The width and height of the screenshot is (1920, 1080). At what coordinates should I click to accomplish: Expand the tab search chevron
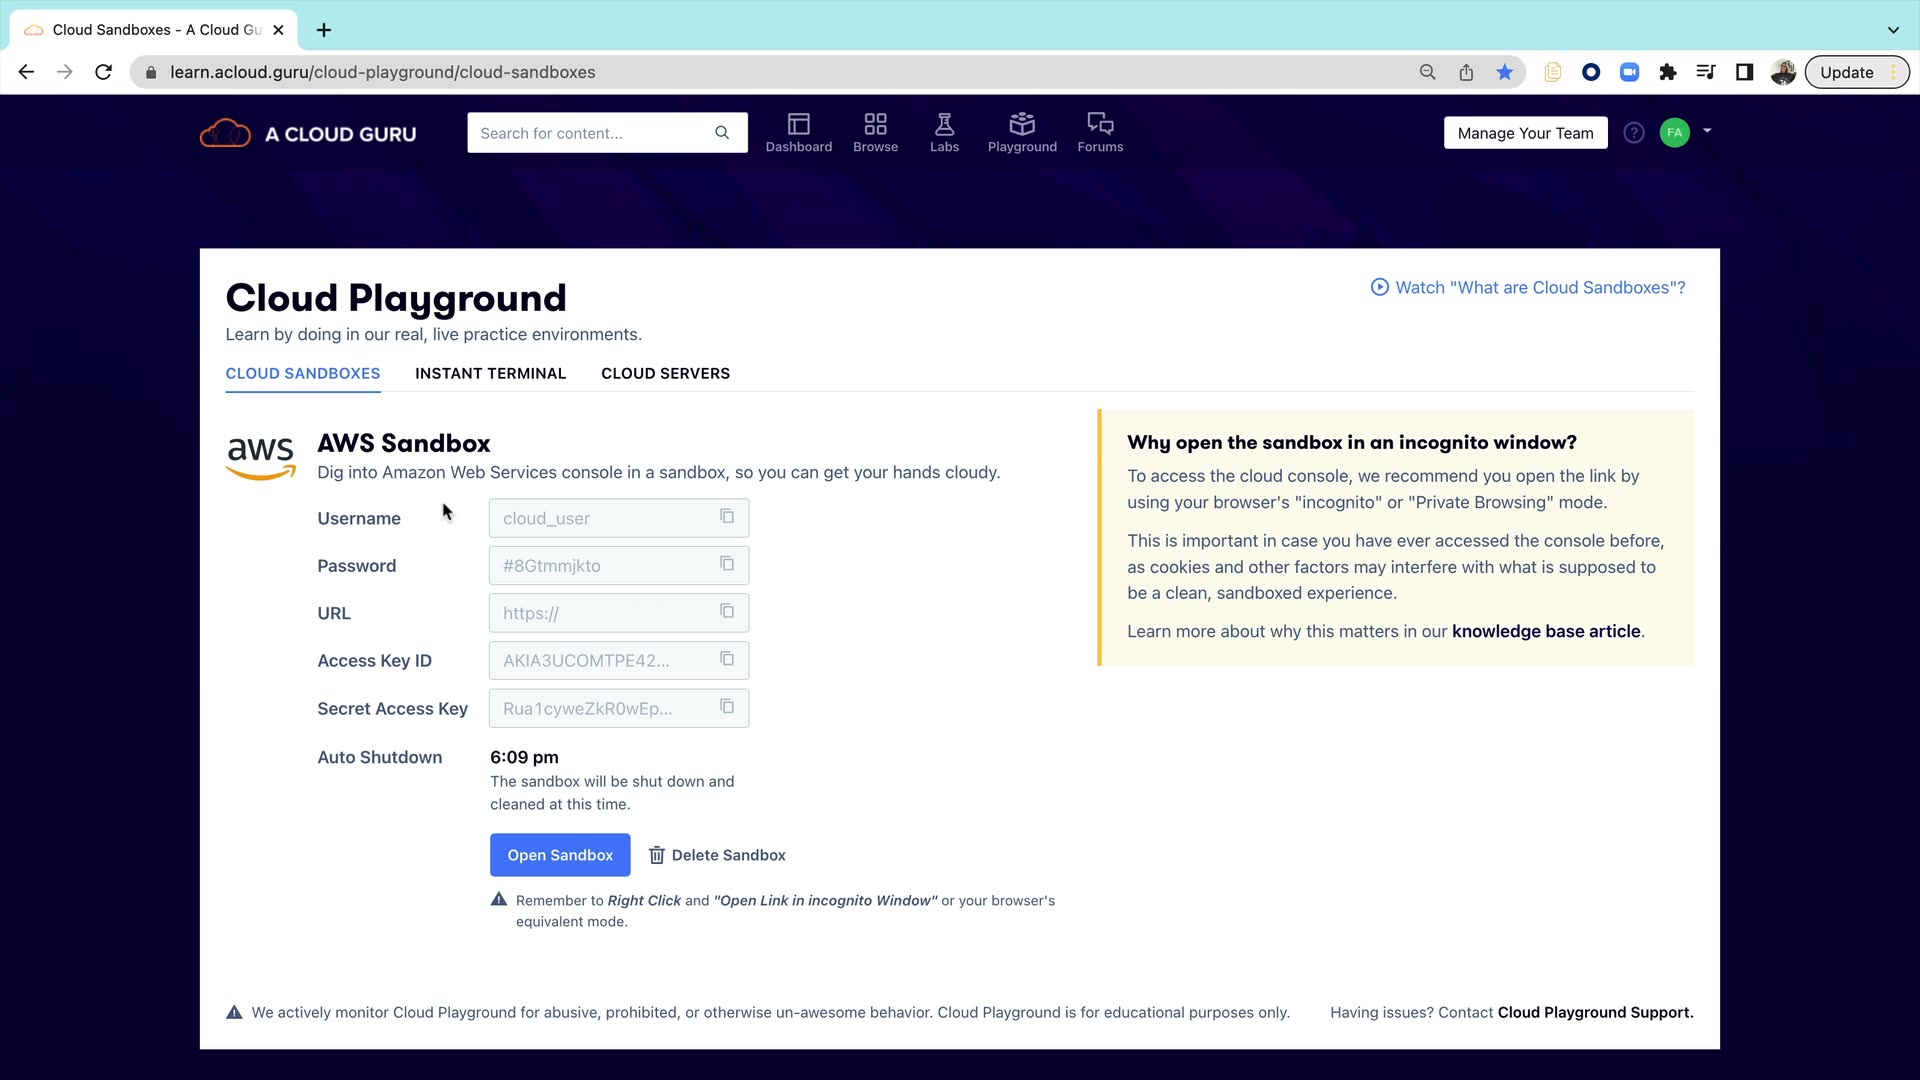point(1893,30)
